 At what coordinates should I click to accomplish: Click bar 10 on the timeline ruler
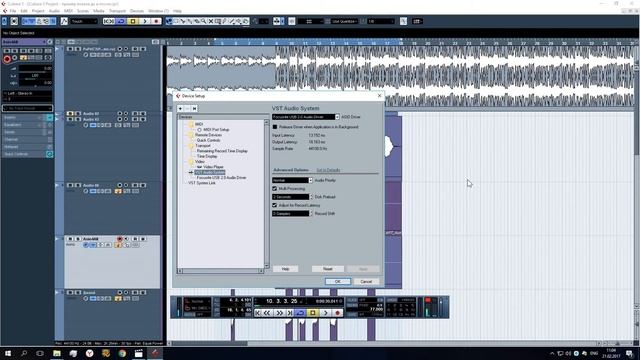click(x=291, y=43)
